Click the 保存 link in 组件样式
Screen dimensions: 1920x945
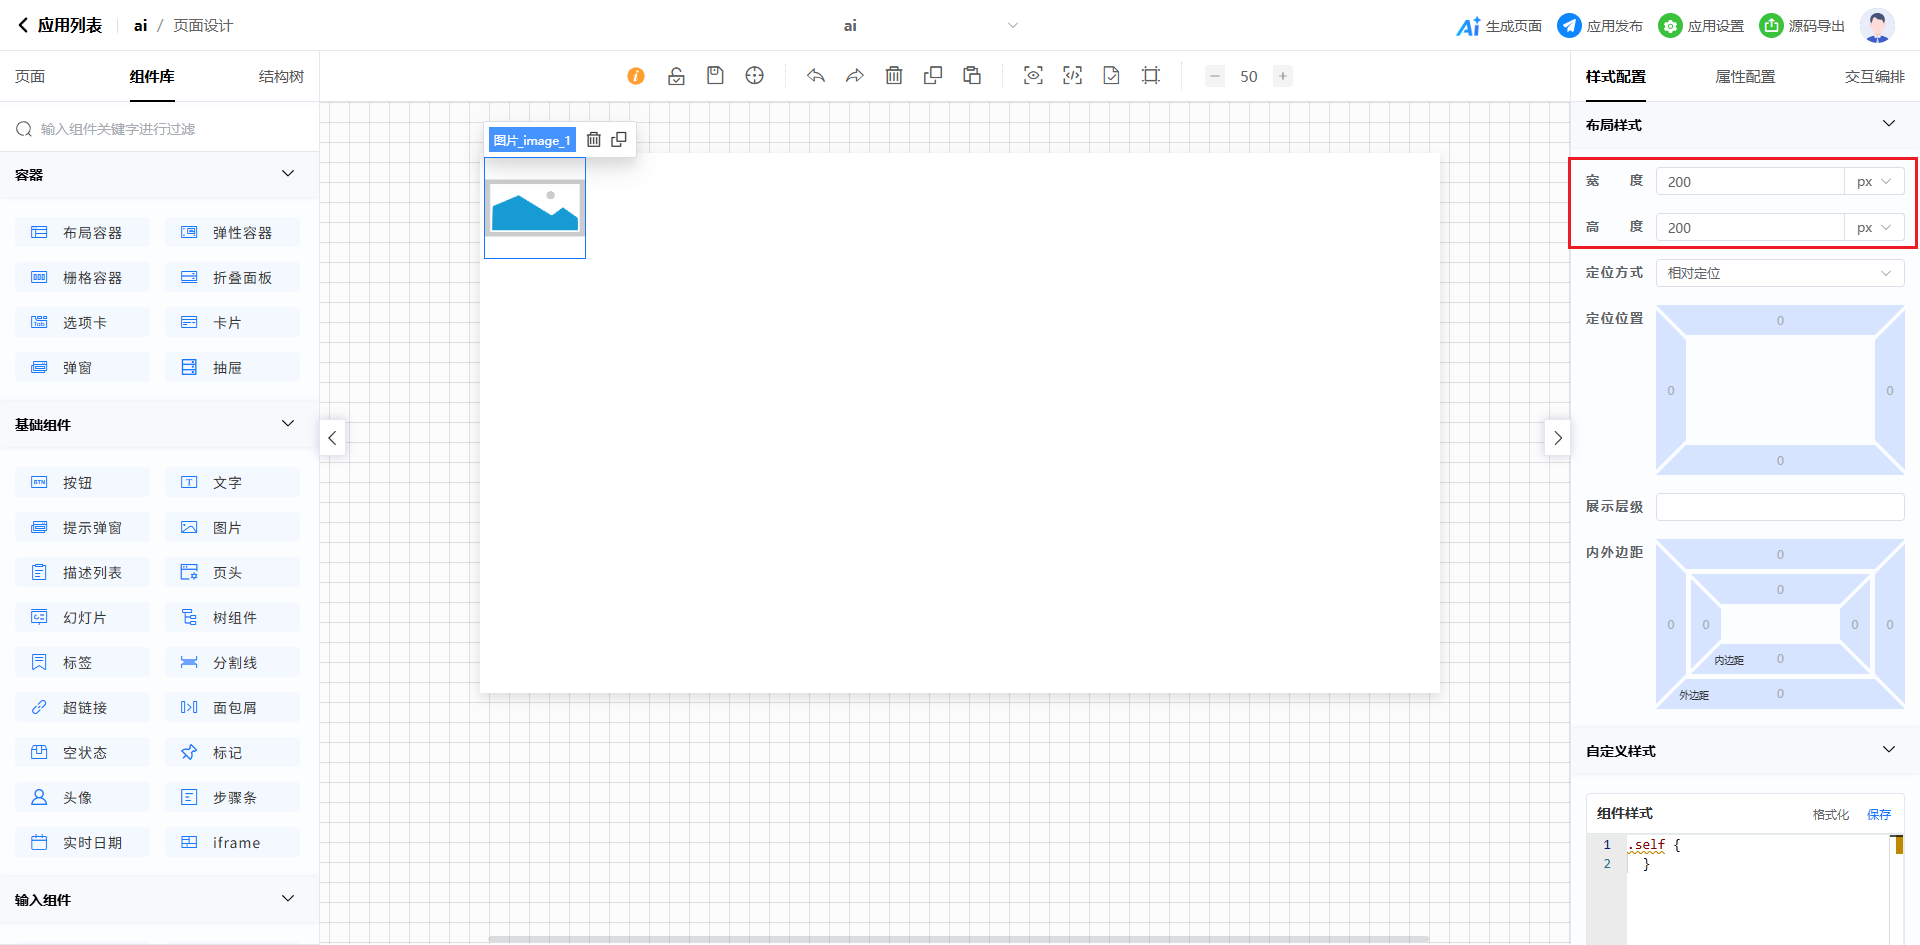click(x=1879, y=814)
